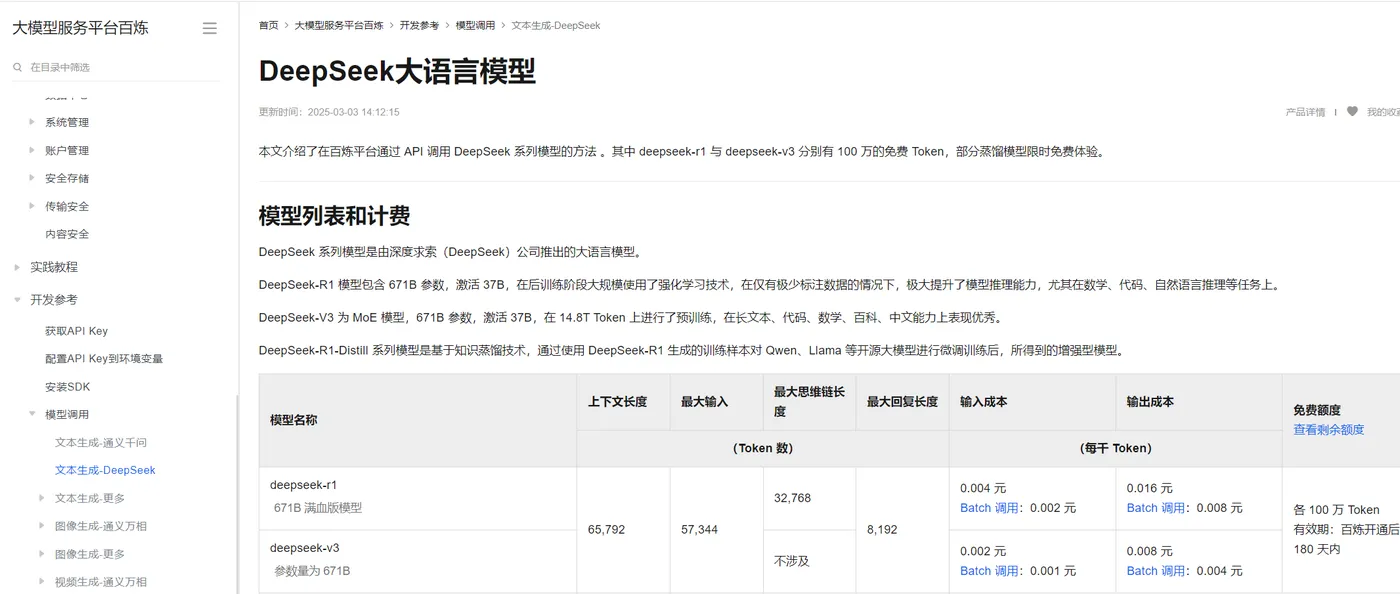Collapse the 开发参考 section arrow

[18, 299]
